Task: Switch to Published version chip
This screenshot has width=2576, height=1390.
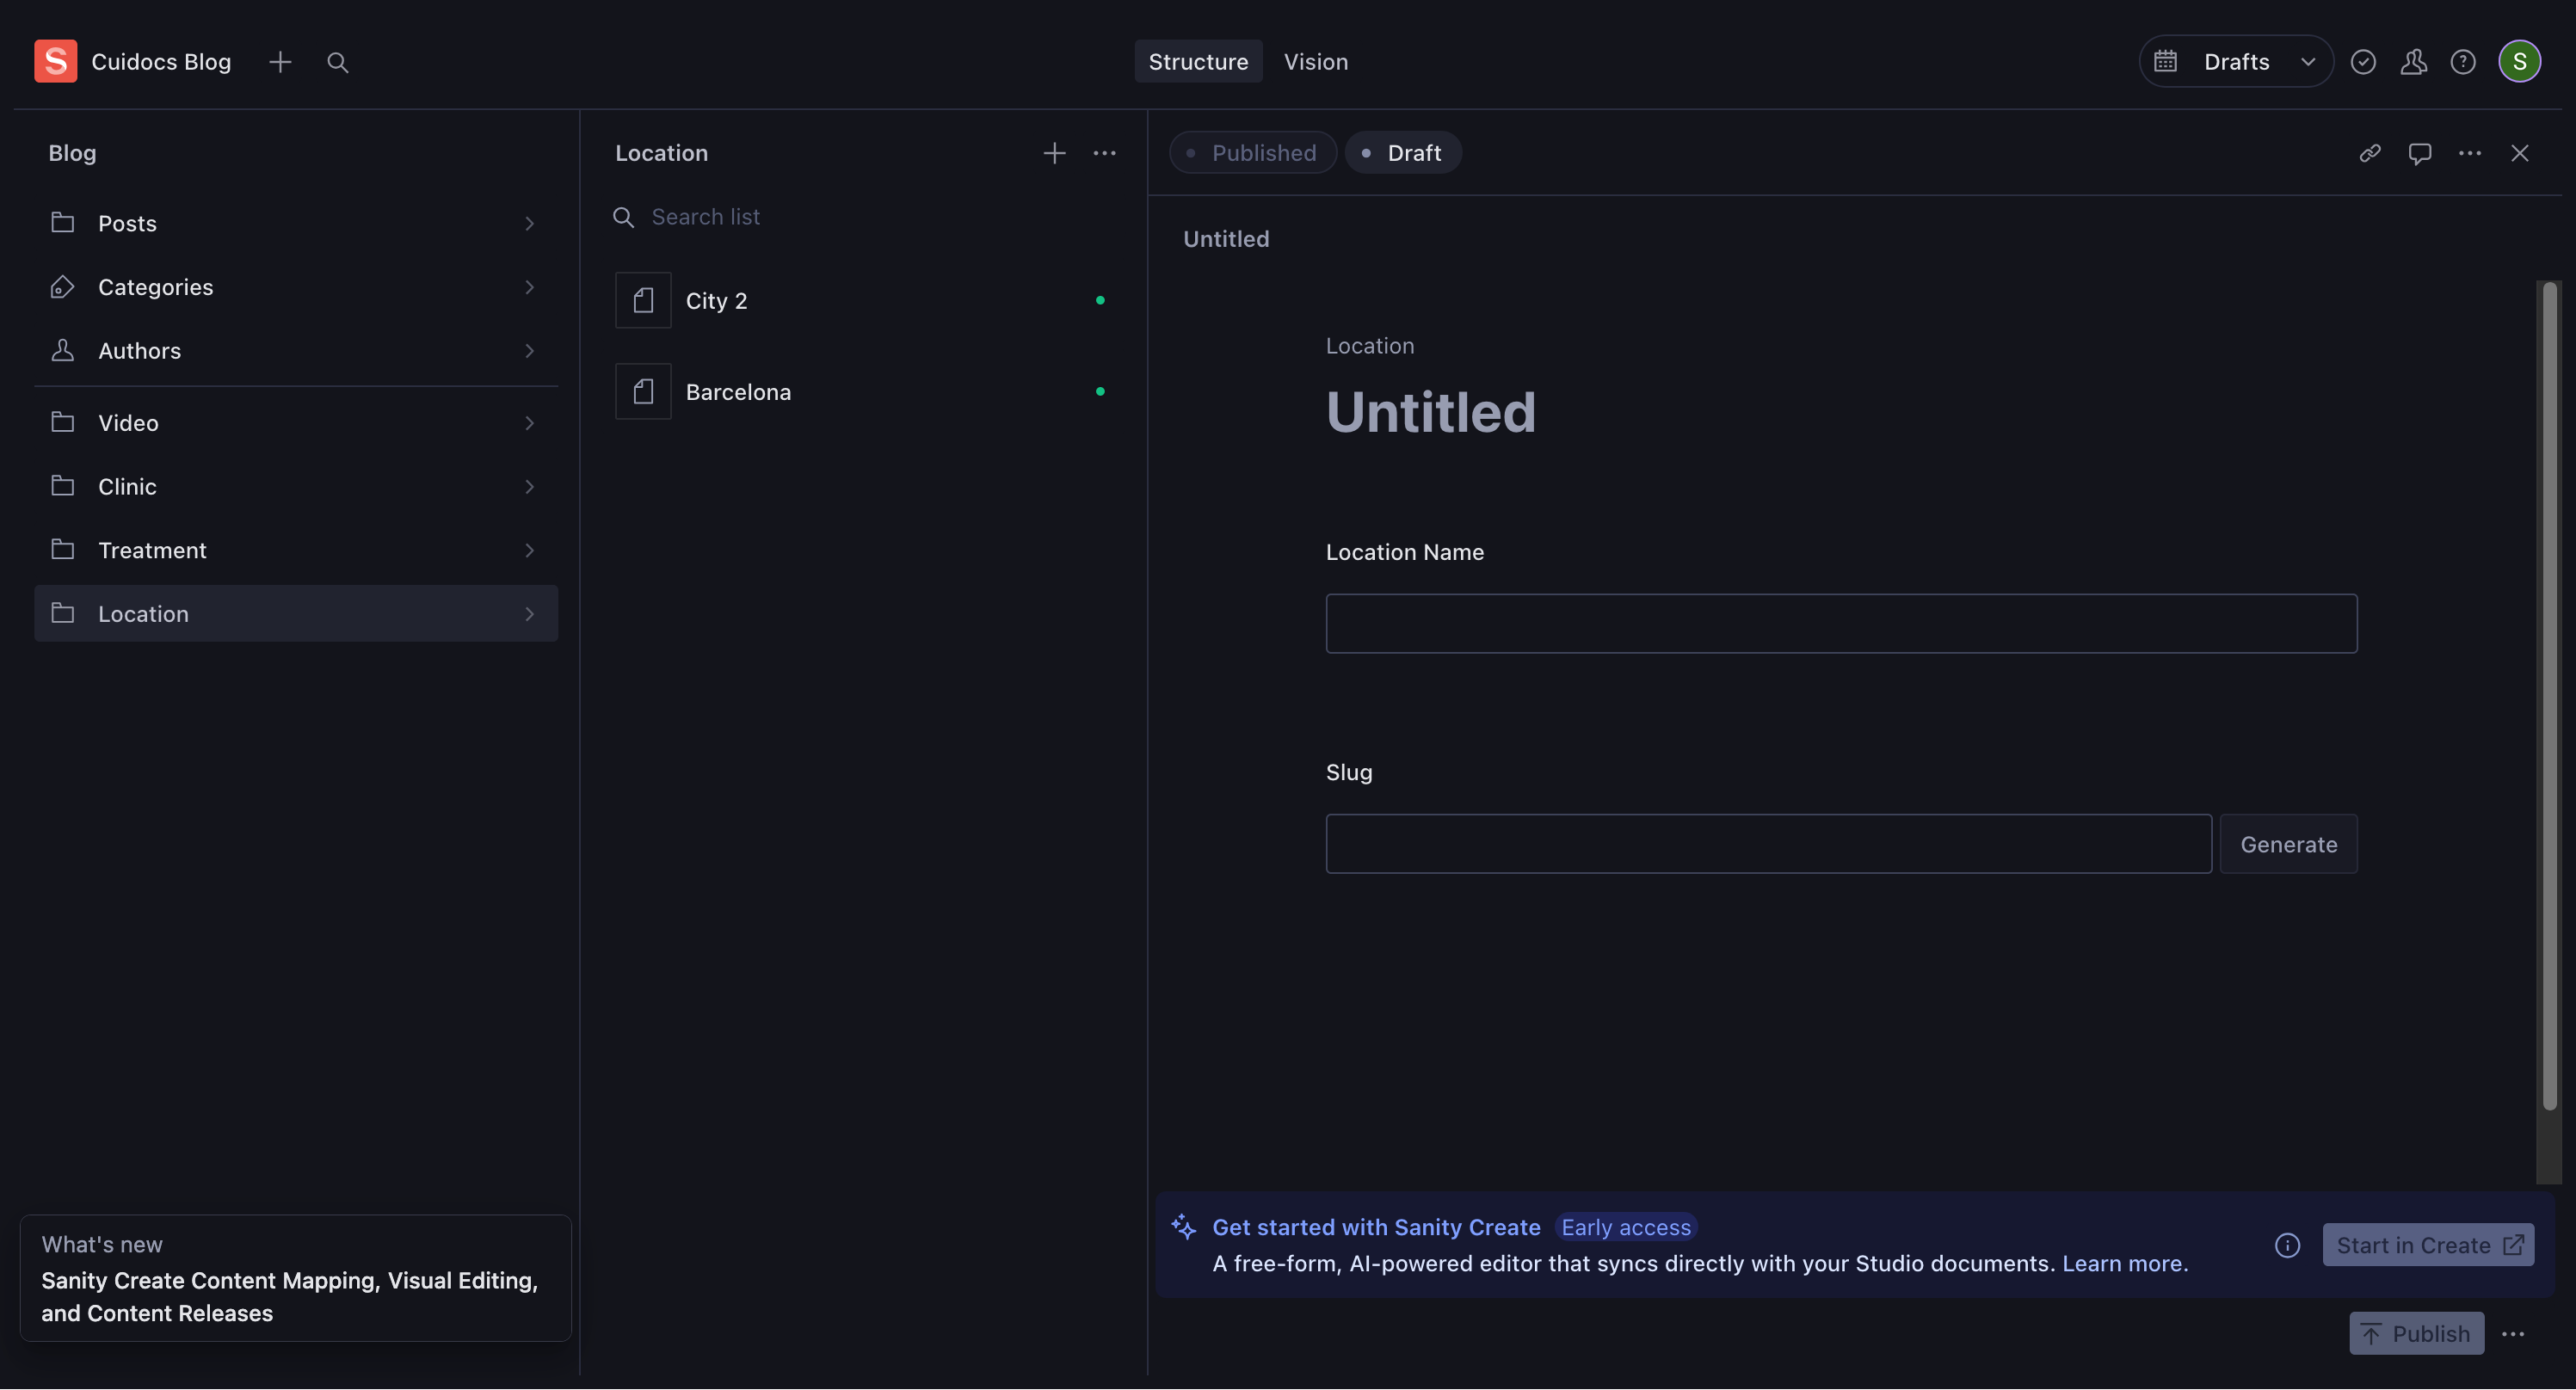Action: coord(1252,153)
